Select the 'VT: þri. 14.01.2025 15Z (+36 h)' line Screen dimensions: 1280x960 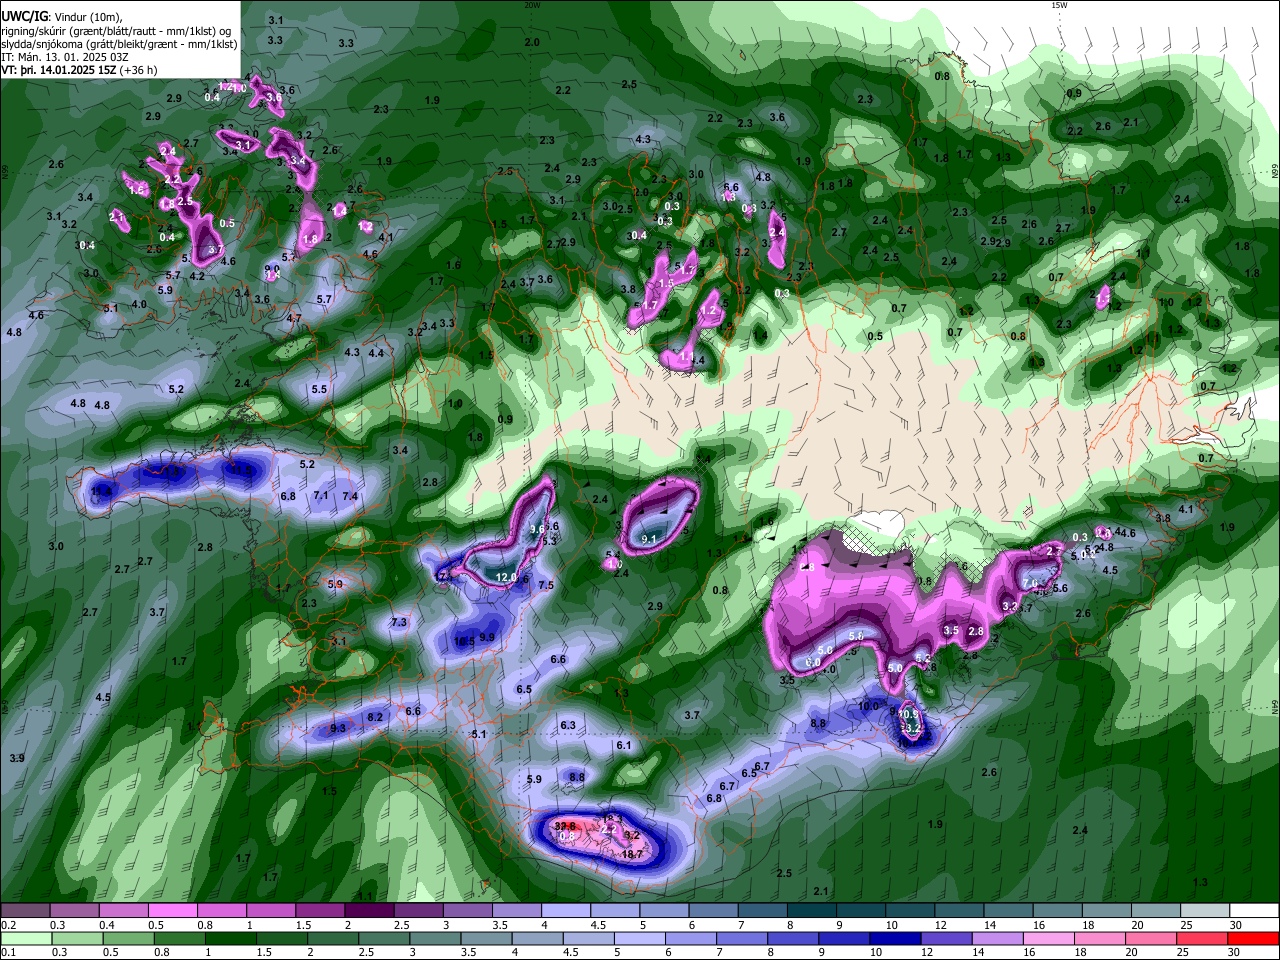coord(80,70)
